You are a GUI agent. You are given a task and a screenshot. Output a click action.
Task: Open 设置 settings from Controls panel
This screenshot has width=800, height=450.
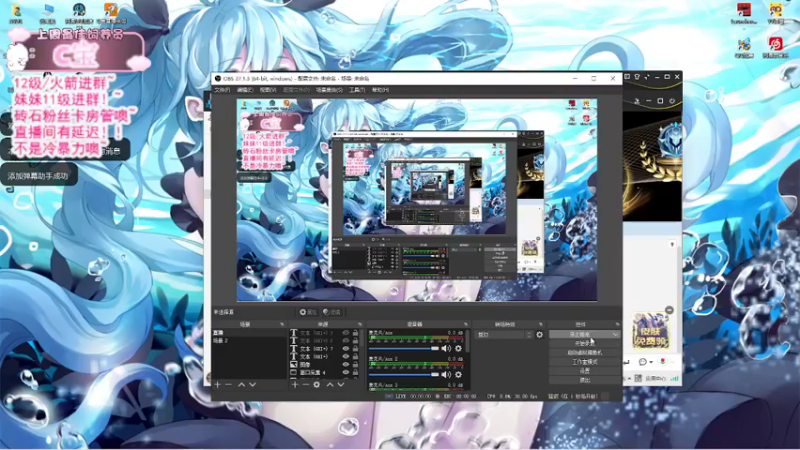point(585,371)
